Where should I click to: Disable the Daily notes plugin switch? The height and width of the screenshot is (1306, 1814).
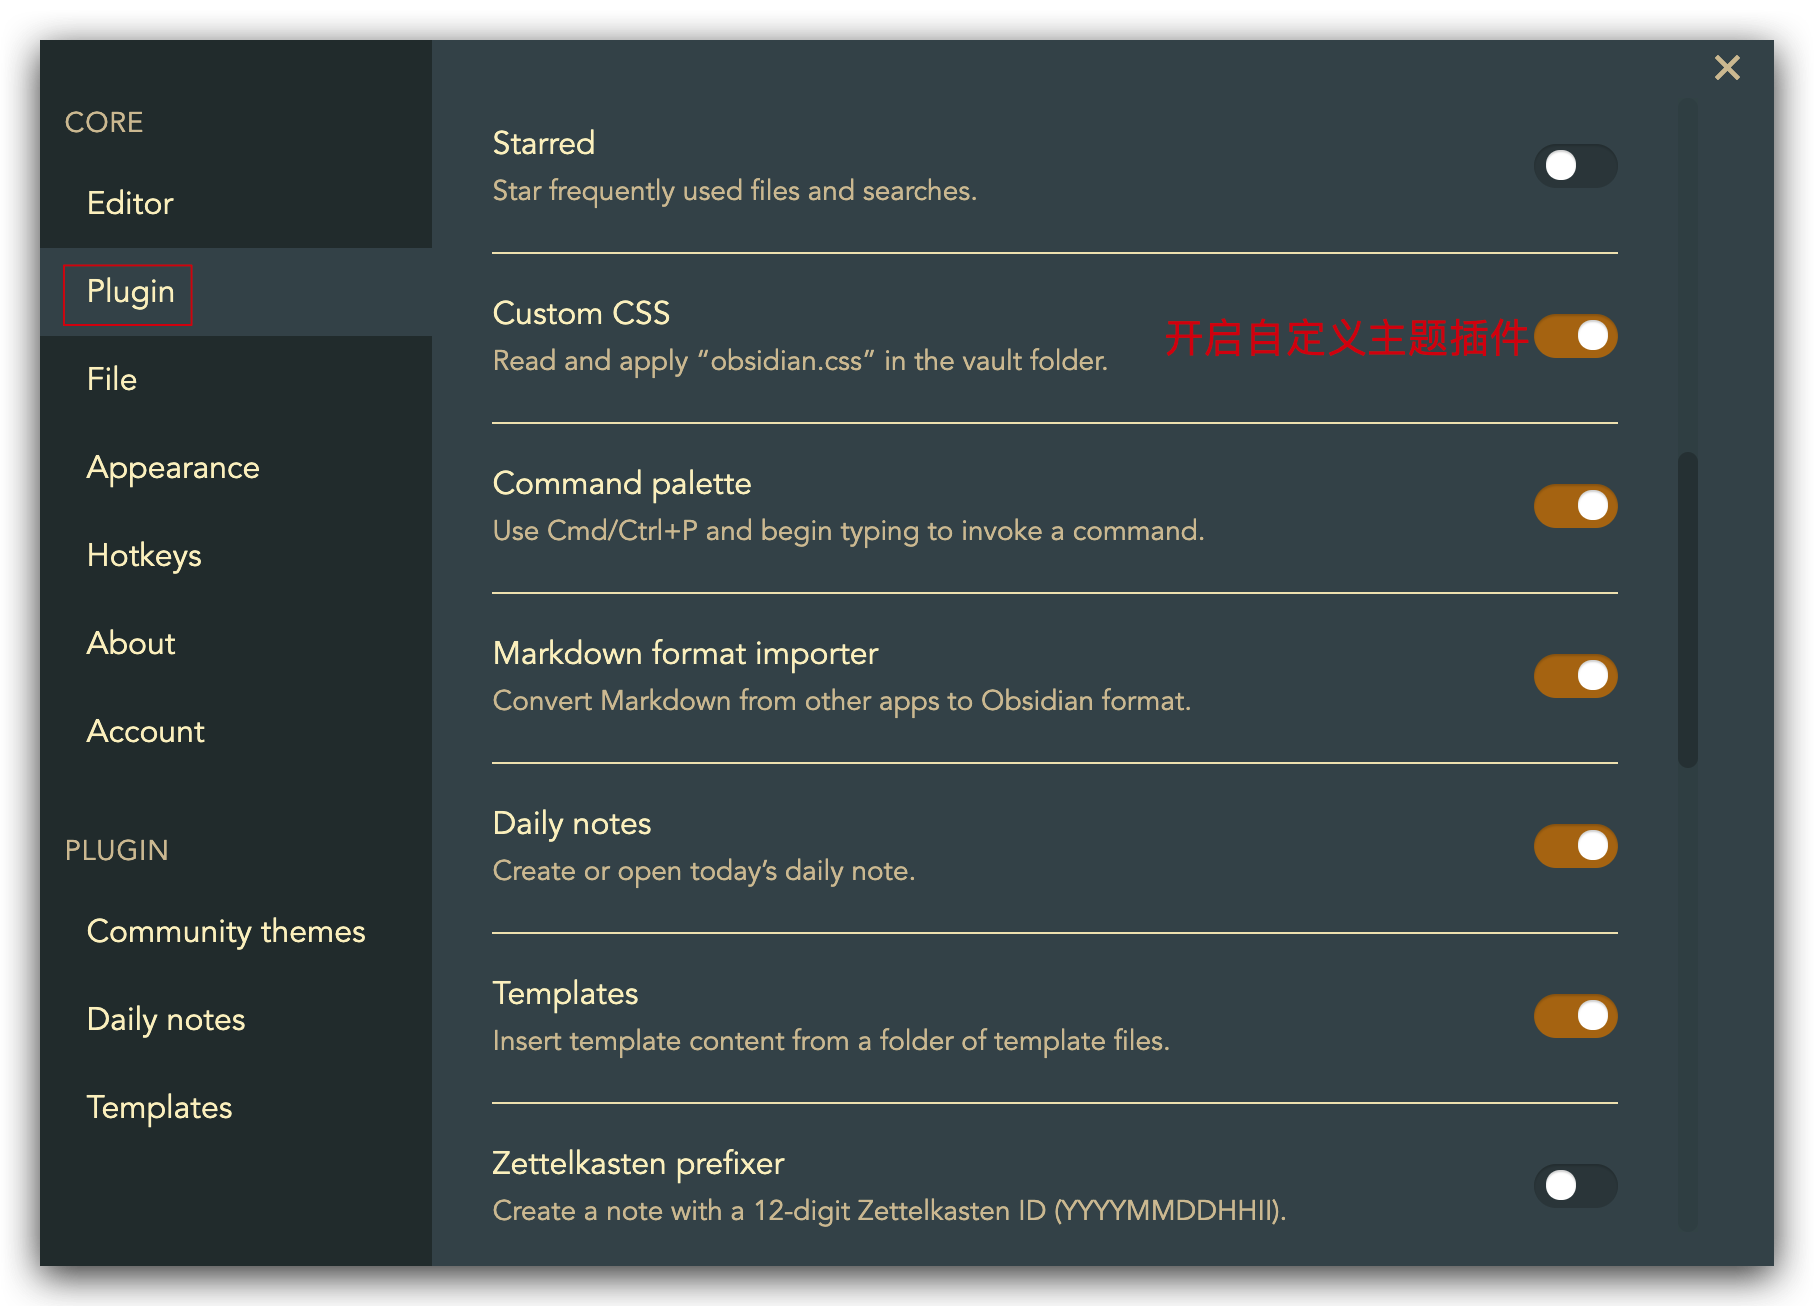[1575, 846]
